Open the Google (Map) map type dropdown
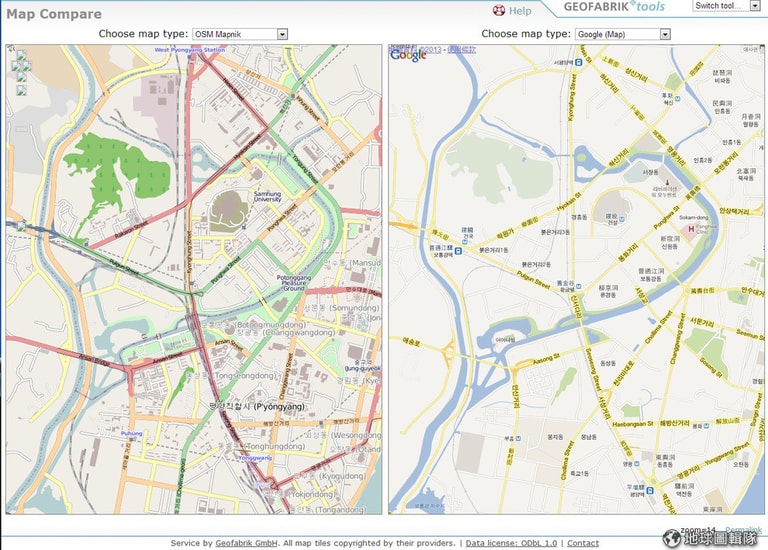The width and height of the screenshot is (768, 550). coord(623,34)
